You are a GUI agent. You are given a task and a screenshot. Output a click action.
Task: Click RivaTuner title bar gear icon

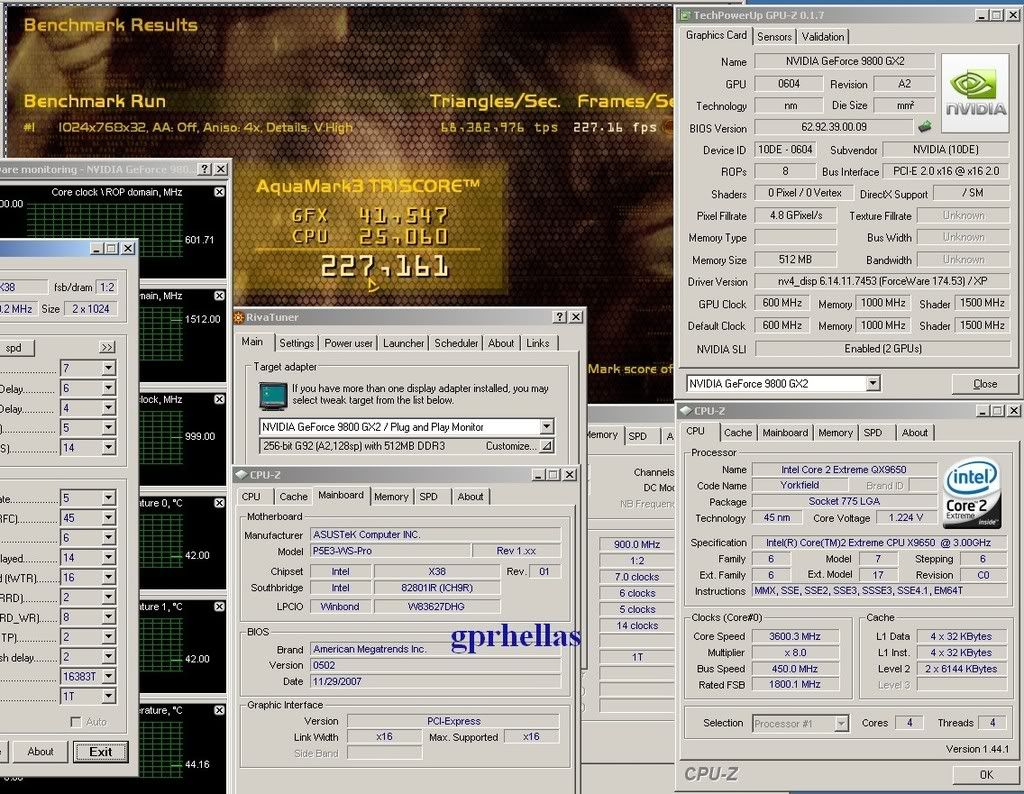239,317
